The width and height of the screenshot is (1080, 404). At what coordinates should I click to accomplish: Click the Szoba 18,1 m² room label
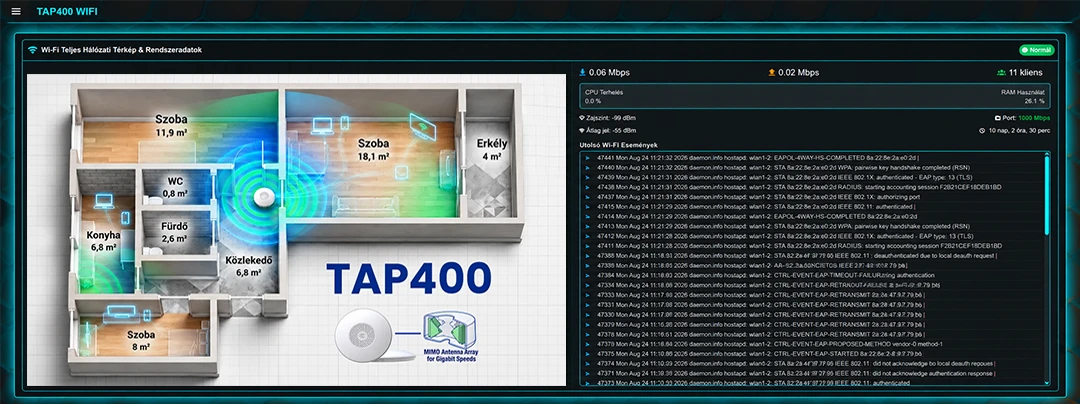pos(373,149)
